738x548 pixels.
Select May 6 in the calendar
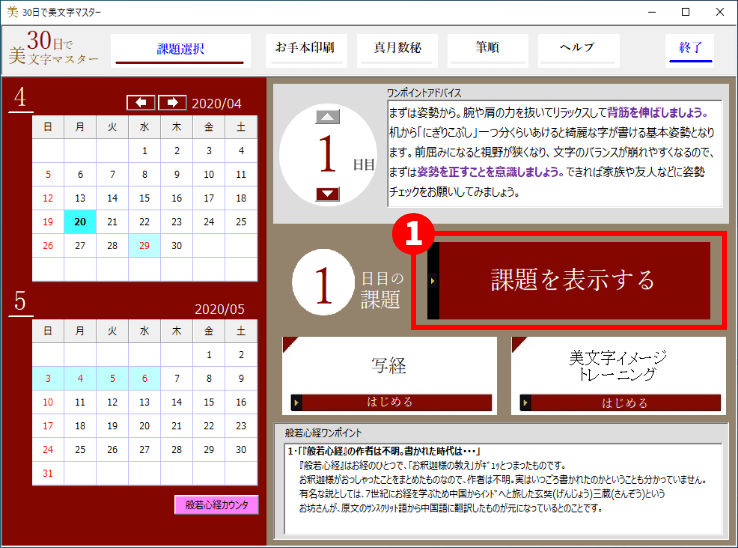144,378
